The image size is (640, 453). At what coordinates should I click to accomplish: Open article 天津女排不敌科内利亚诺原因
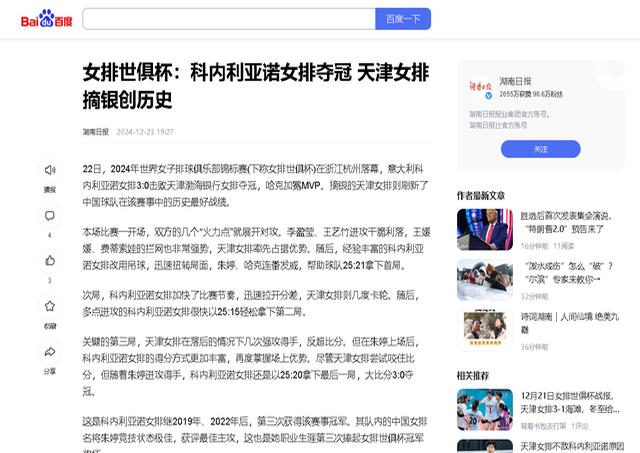tap(572, 446)
